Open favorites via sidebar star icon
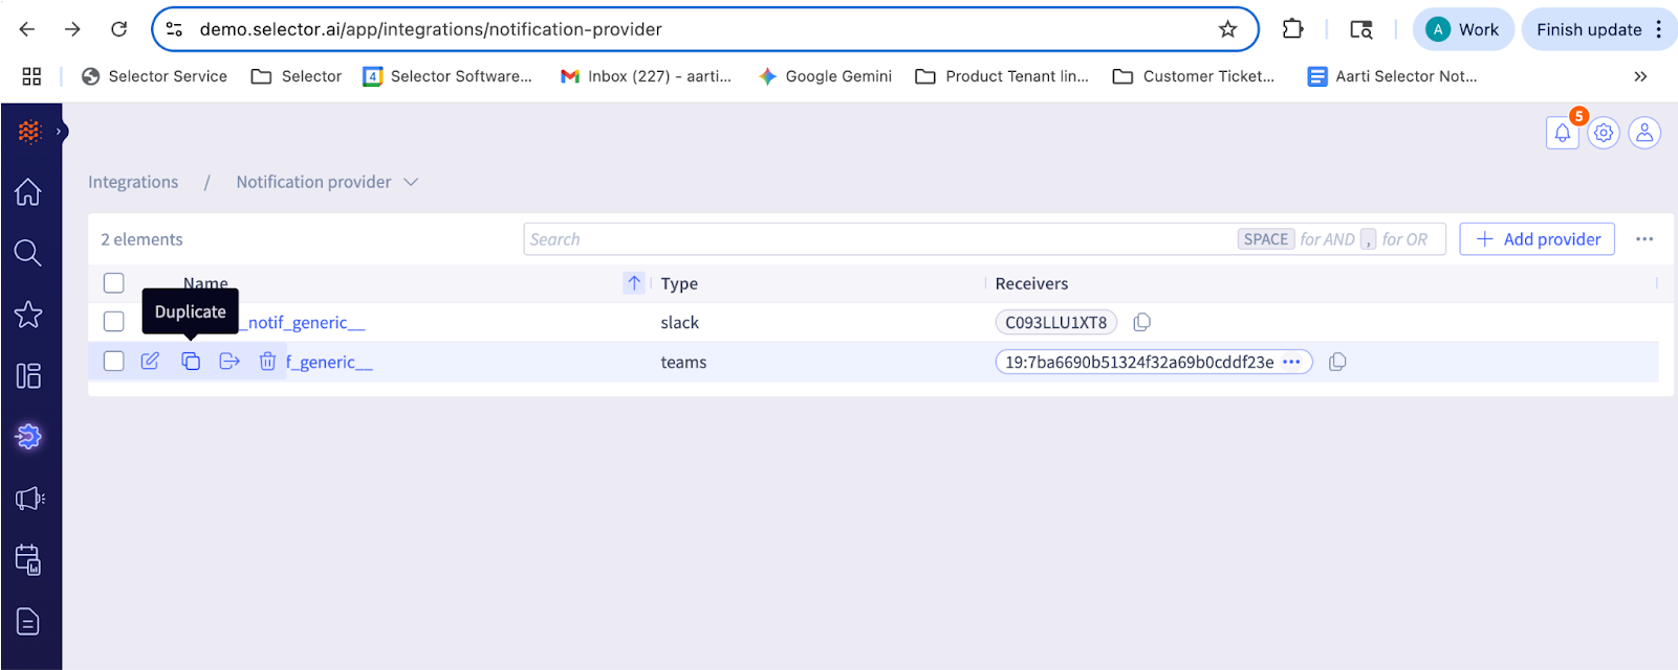Image resolution: width=1678 pixels, height=670 pixels. point(28,314)
